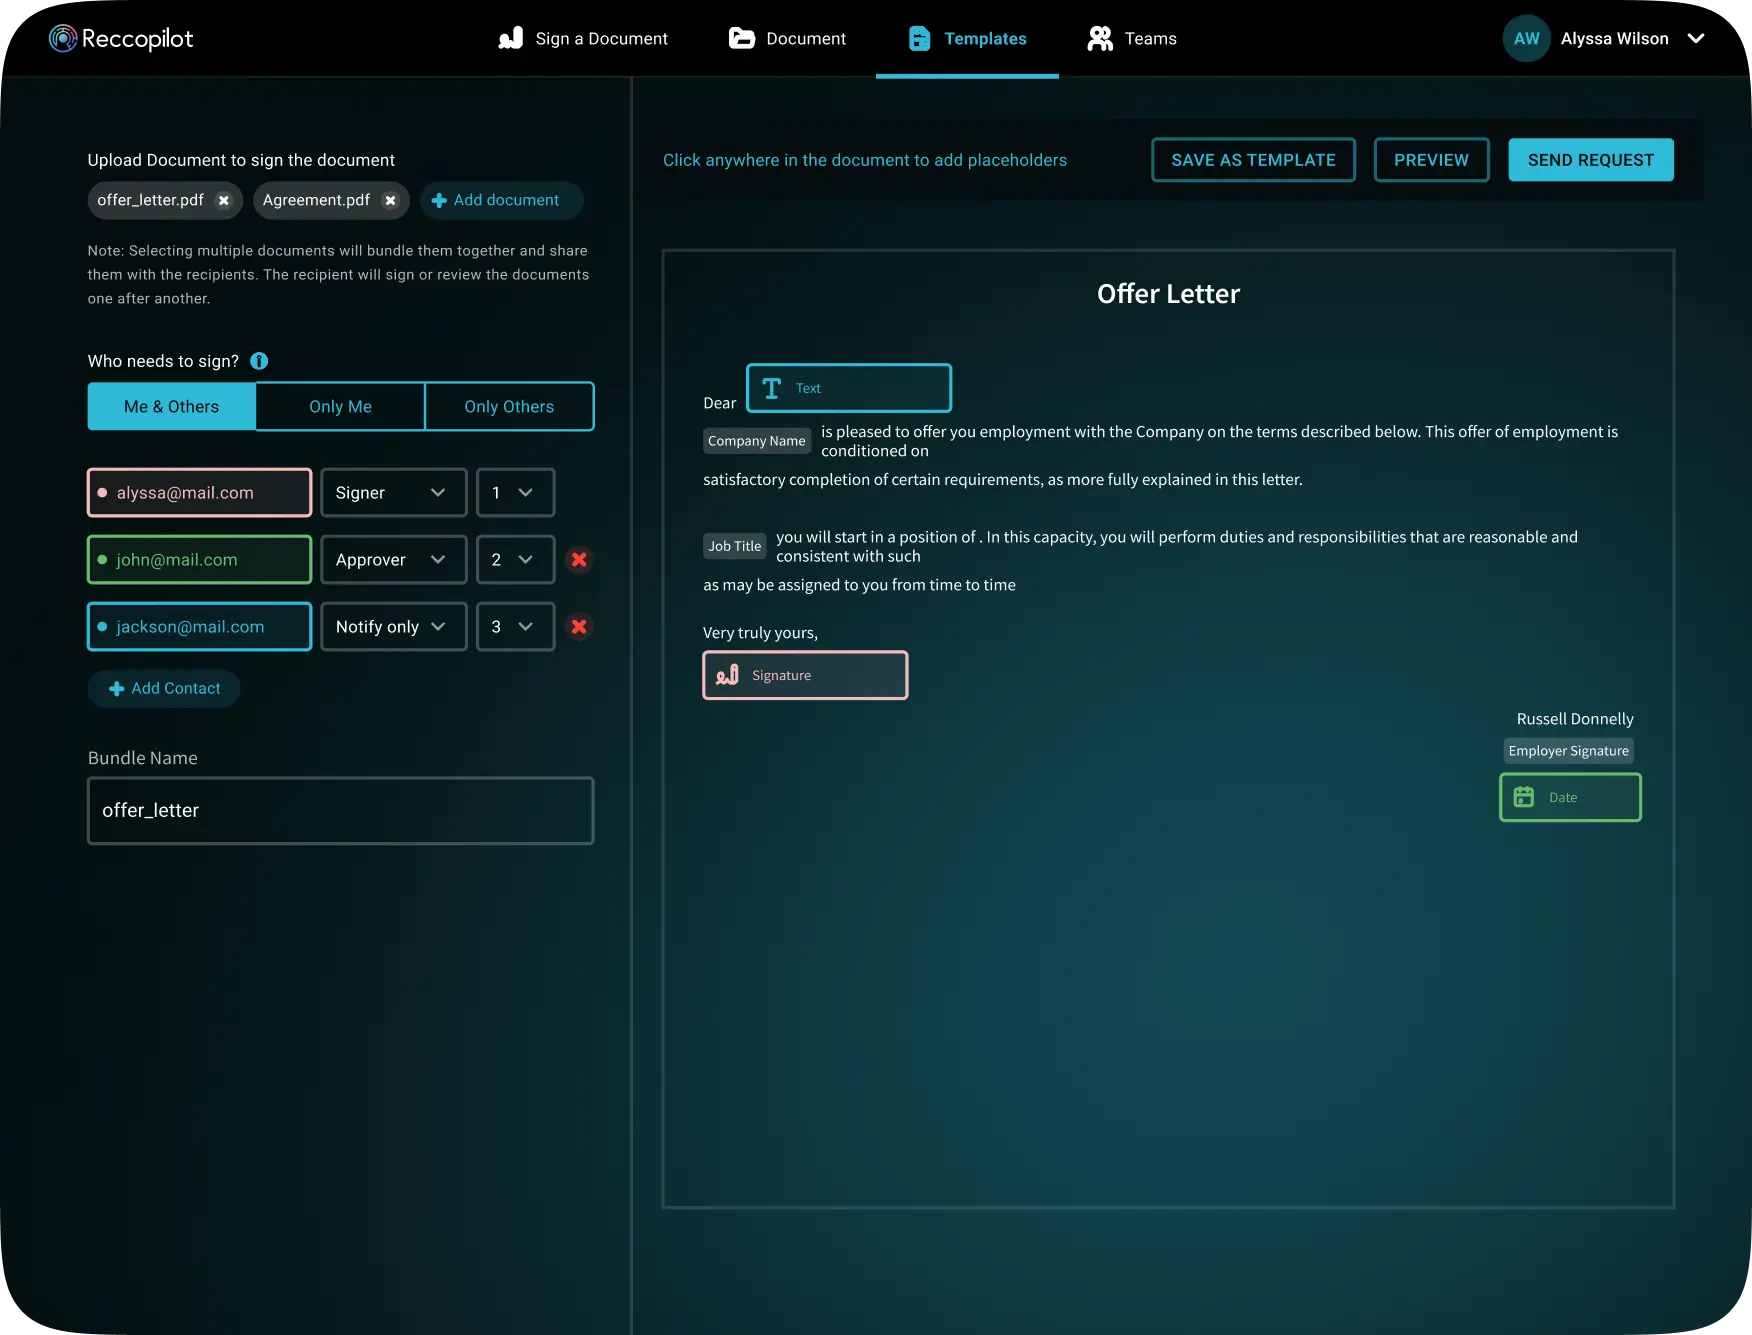Switch to the Templates tab
The width and height of the screenshot is (1752, 1335).
[966, 38]
